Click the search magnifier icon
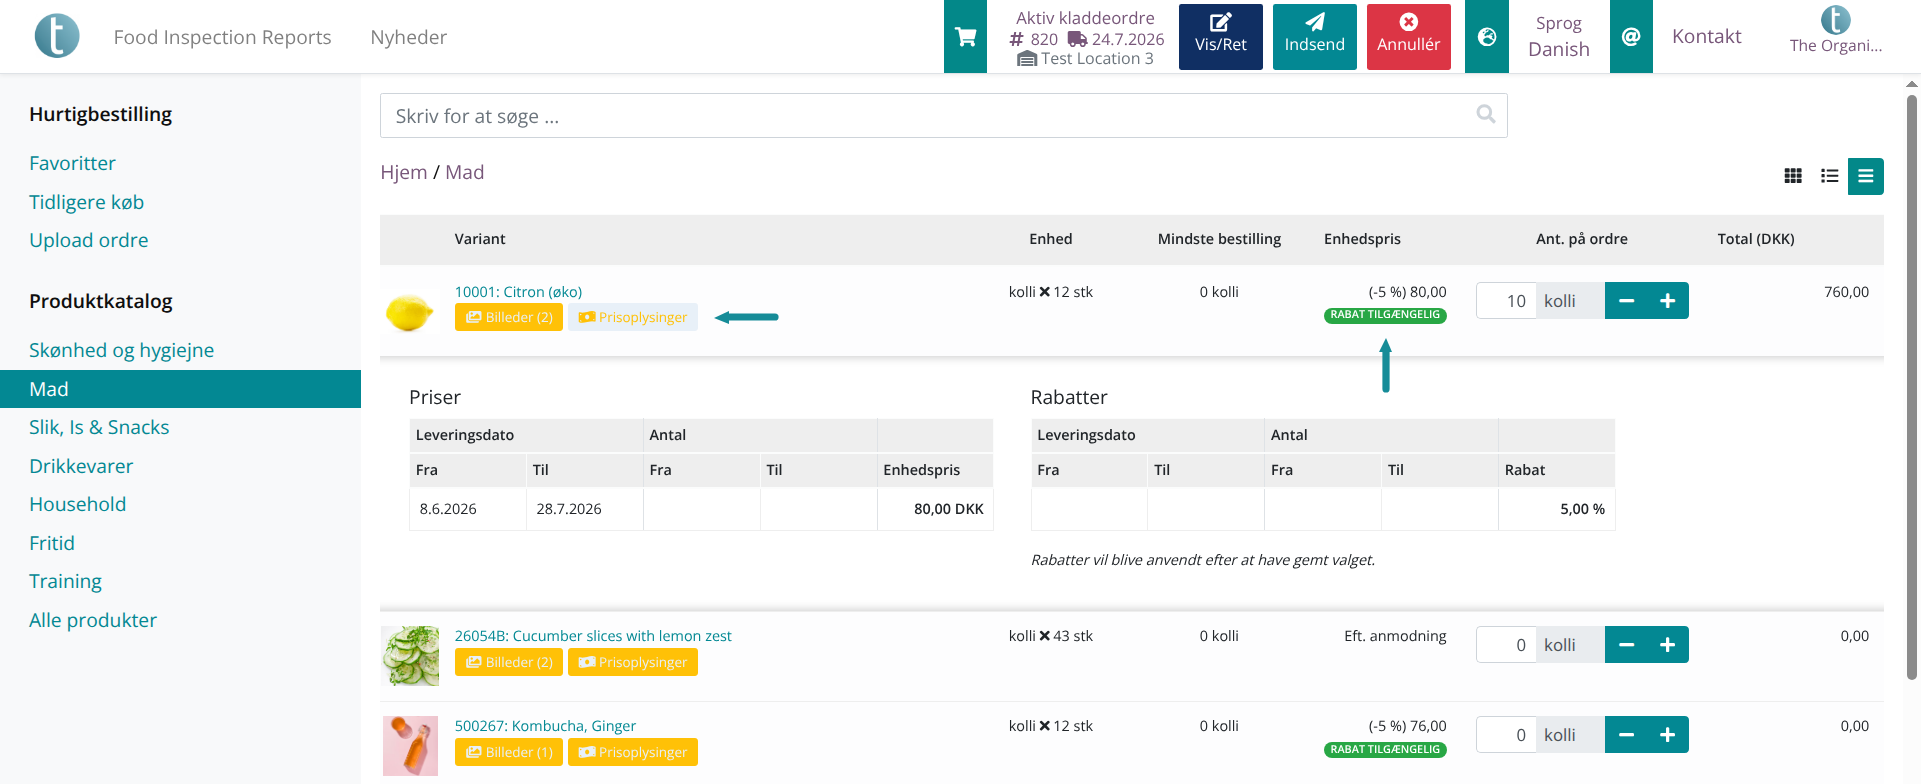This screenshot has width=1921, height=784. point(1486,115)
